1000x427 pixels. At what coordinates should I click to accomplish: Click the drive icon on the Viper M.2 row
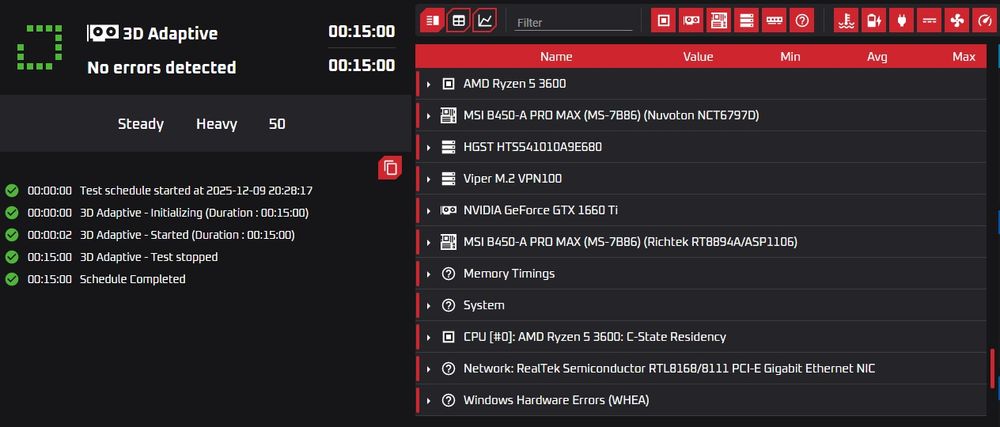(448, 178)
